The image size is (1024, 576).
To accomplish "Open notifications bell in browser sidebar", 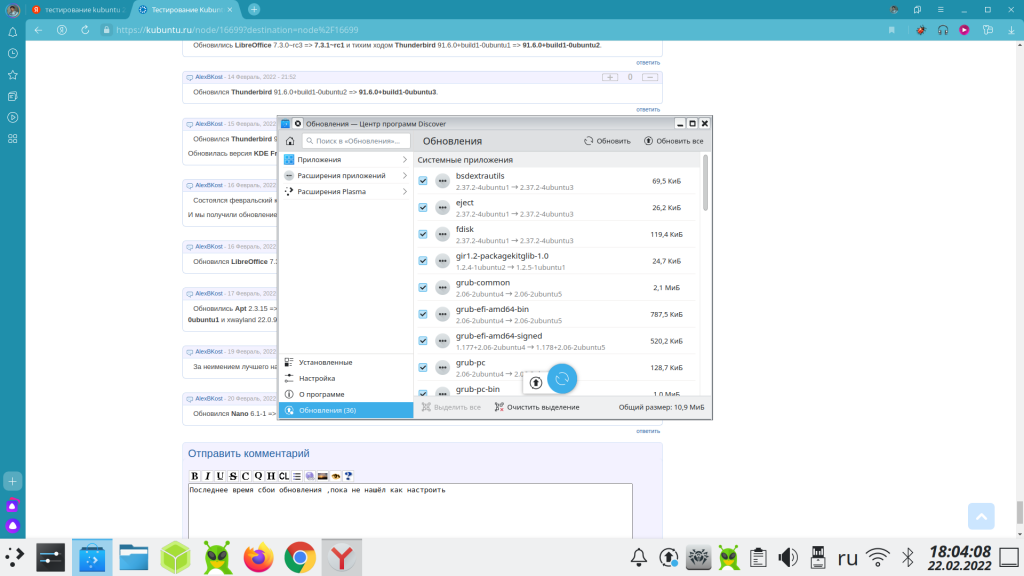I will (x=12, y=32).
